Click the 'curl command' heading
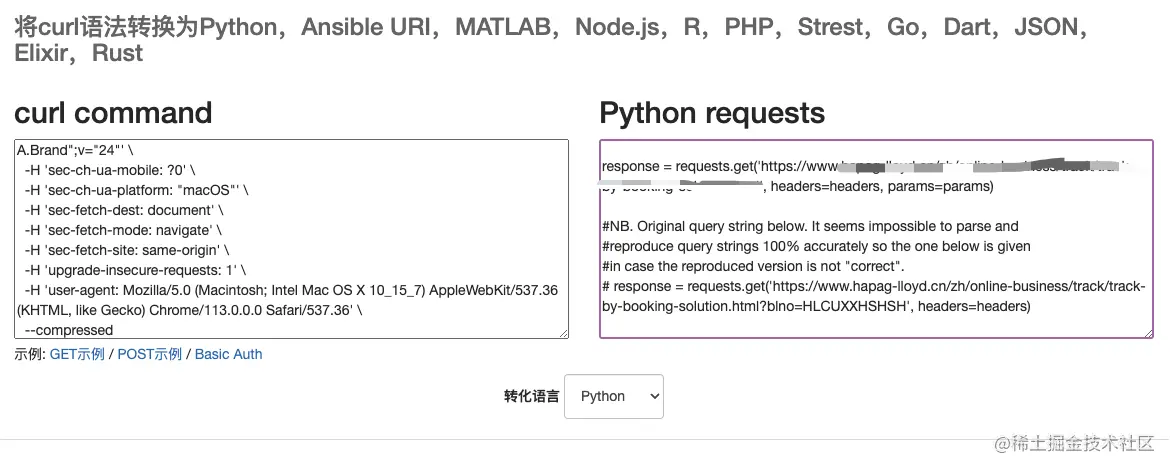Image resolution: width=1170 pixels, height=469 pixels. [113, 113]
